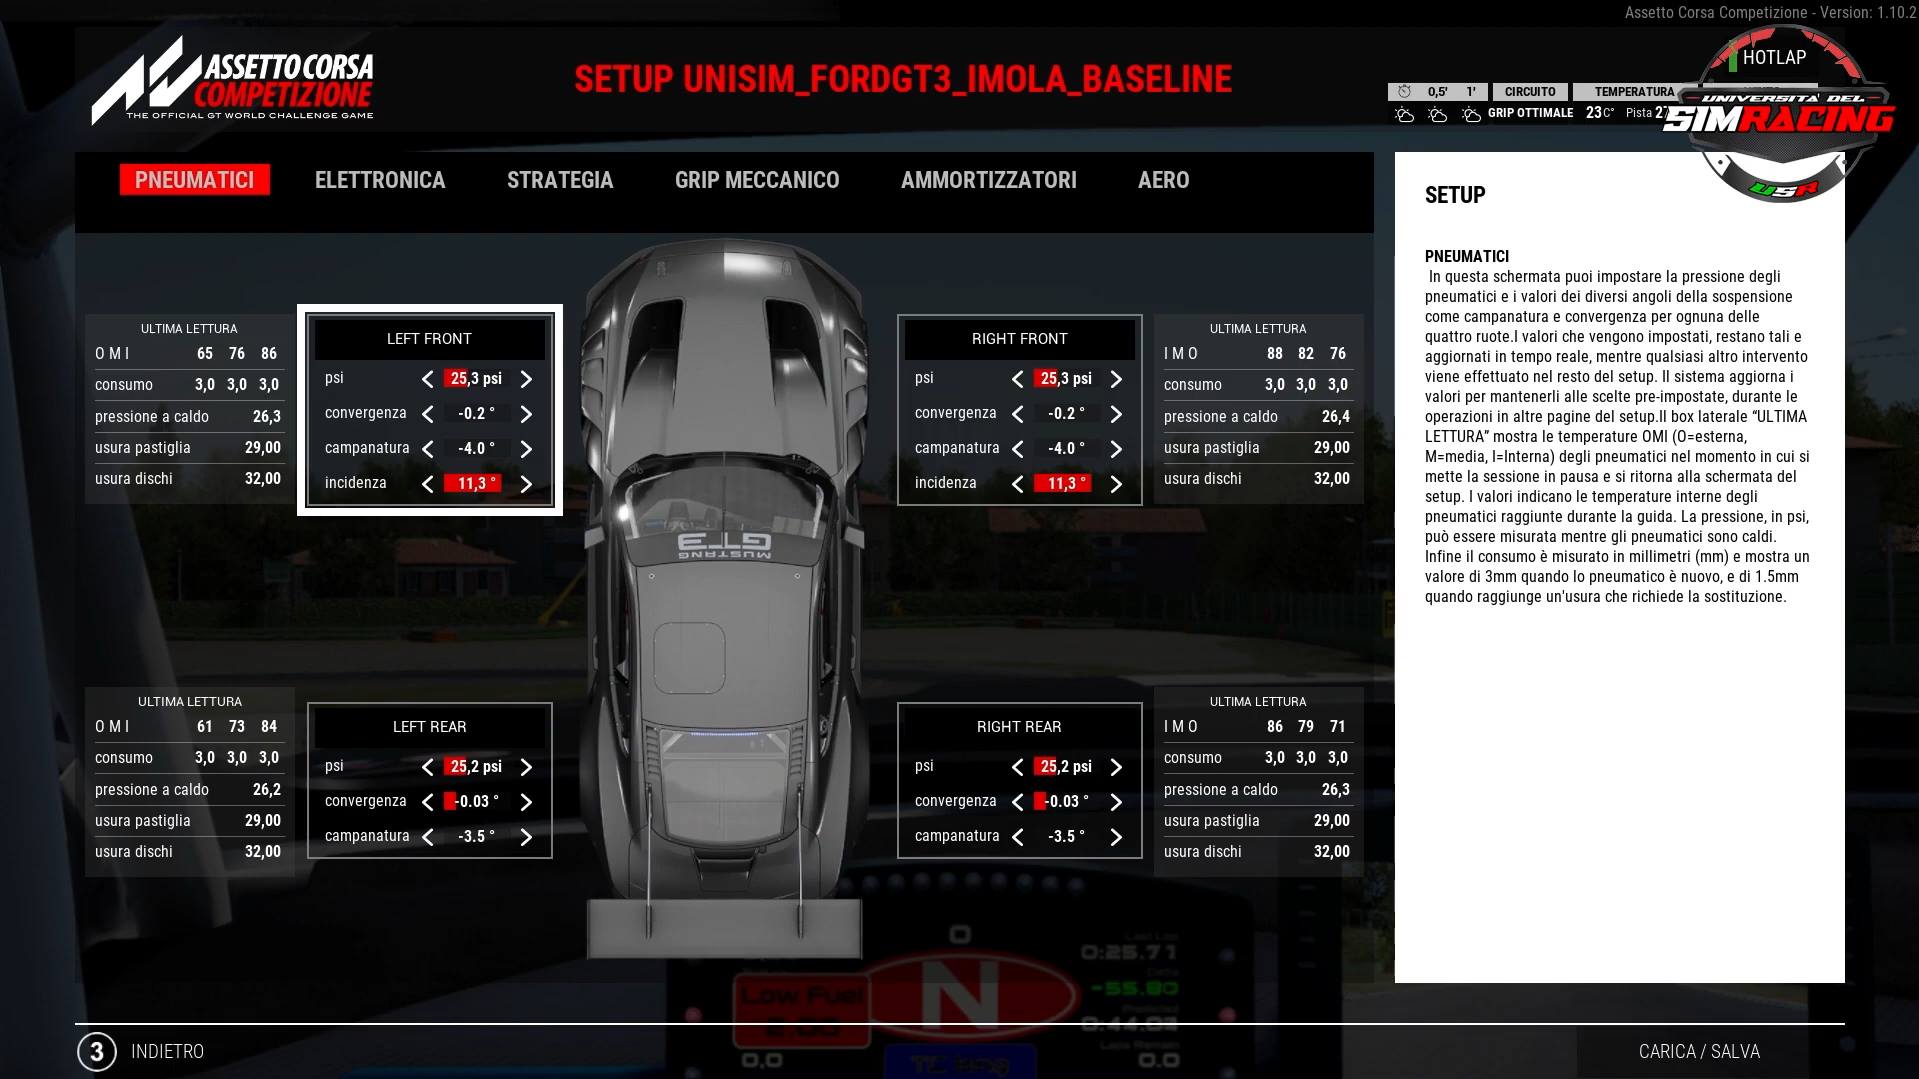
Task: Increase Left Front psi with right arrow
Action: tap(526, 379)
